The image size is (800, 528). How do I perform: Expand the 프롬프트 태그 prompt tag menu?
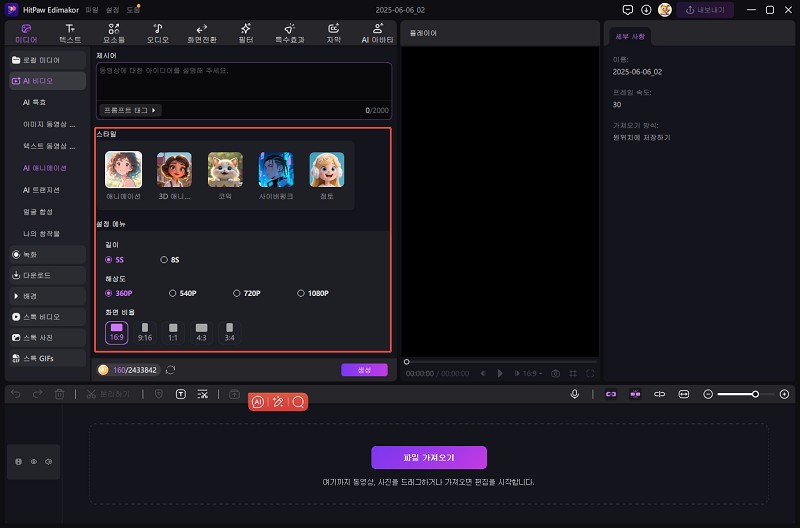coord(131,110)
